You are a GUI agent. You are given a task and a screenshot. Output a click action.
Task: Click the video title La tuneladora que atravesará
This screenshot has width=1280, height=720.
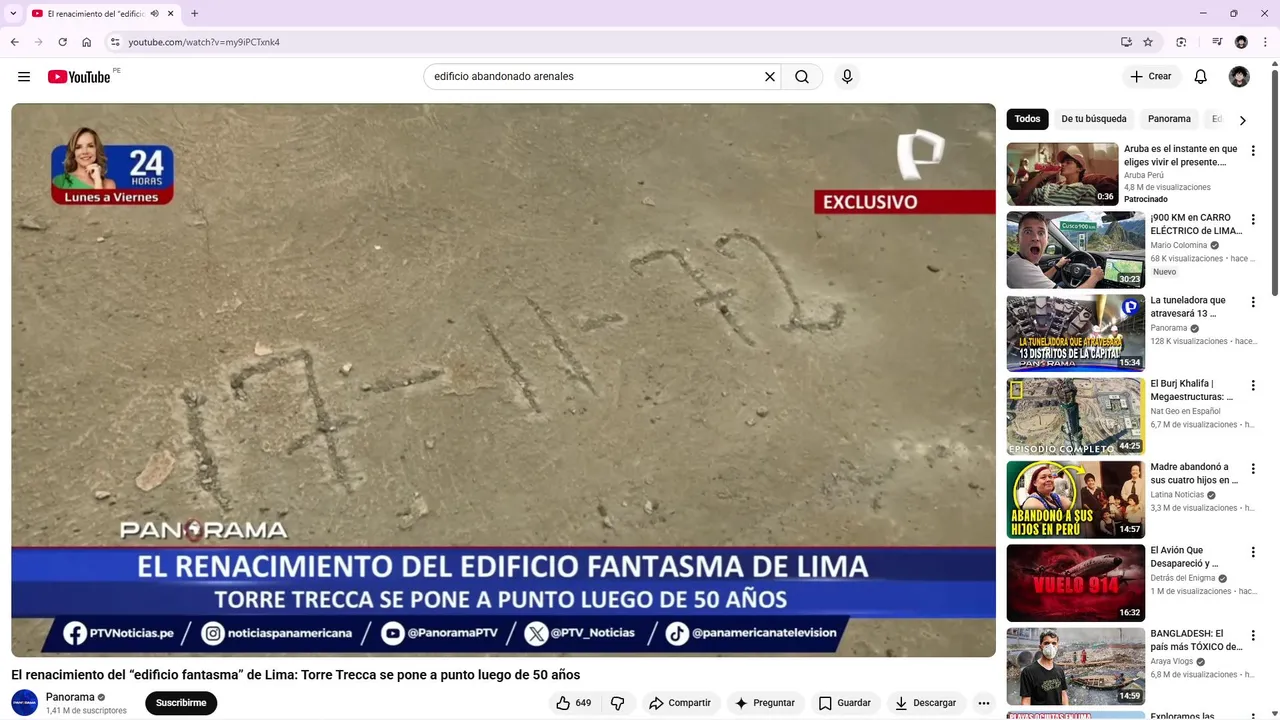pyautogui.click(x=1188, y=307)
